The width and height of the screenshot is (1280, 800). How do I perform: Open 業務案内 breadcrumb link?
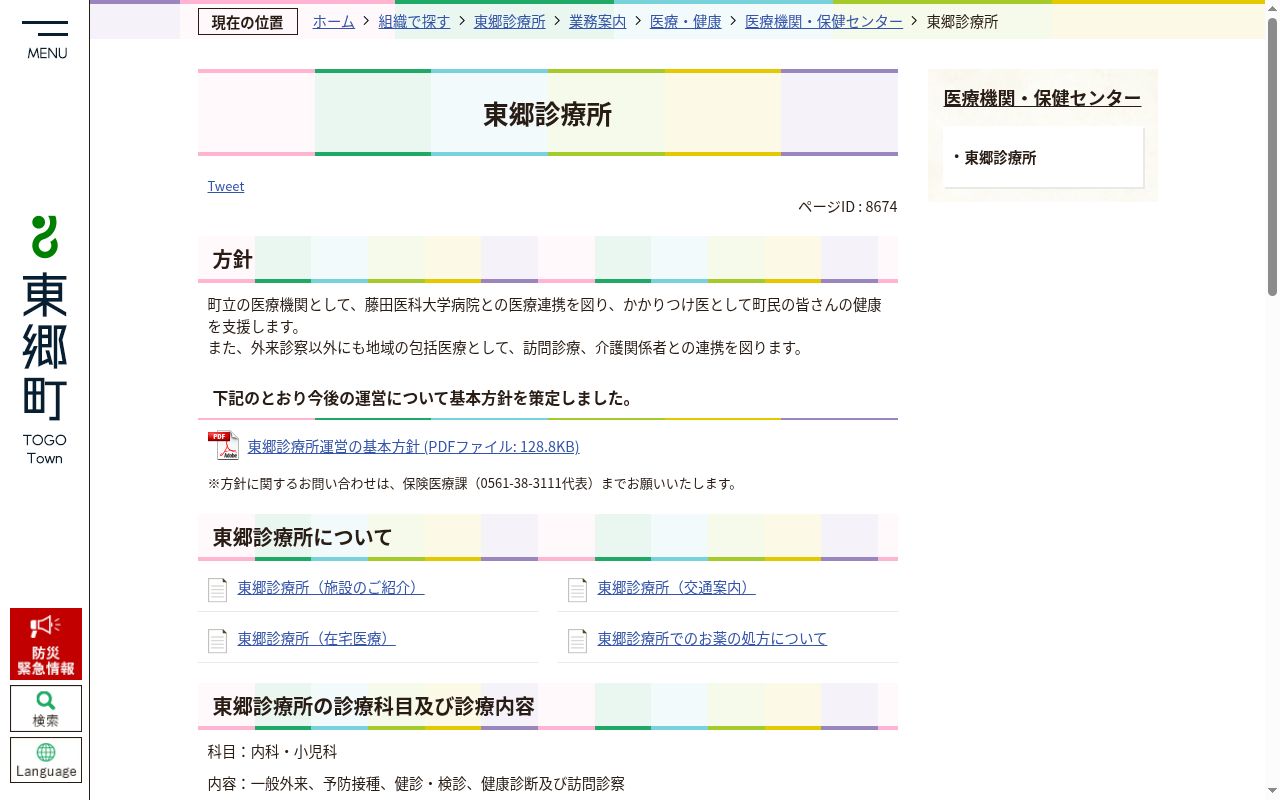point(598,21)
